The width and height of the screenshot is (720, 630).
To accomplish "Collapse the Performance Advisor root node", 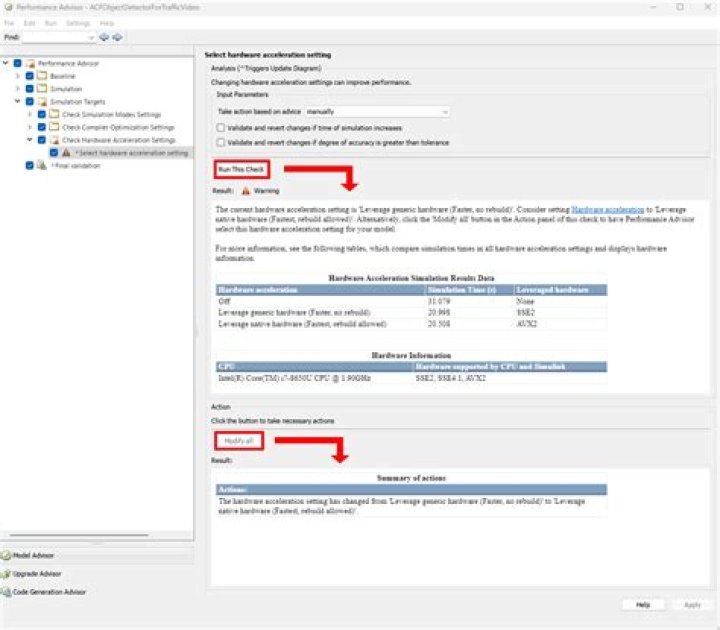I will [6, 63].
